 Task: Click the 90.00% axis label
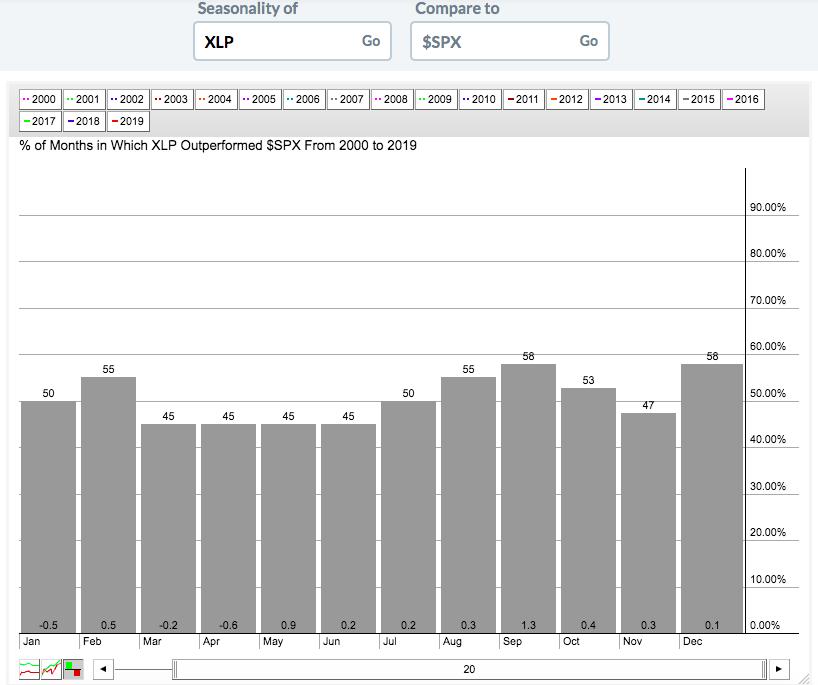(767, 207)
